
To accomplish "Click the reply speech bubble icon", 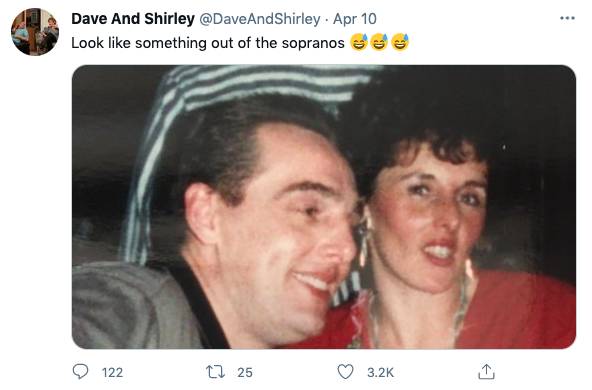I will click(80, 372).
